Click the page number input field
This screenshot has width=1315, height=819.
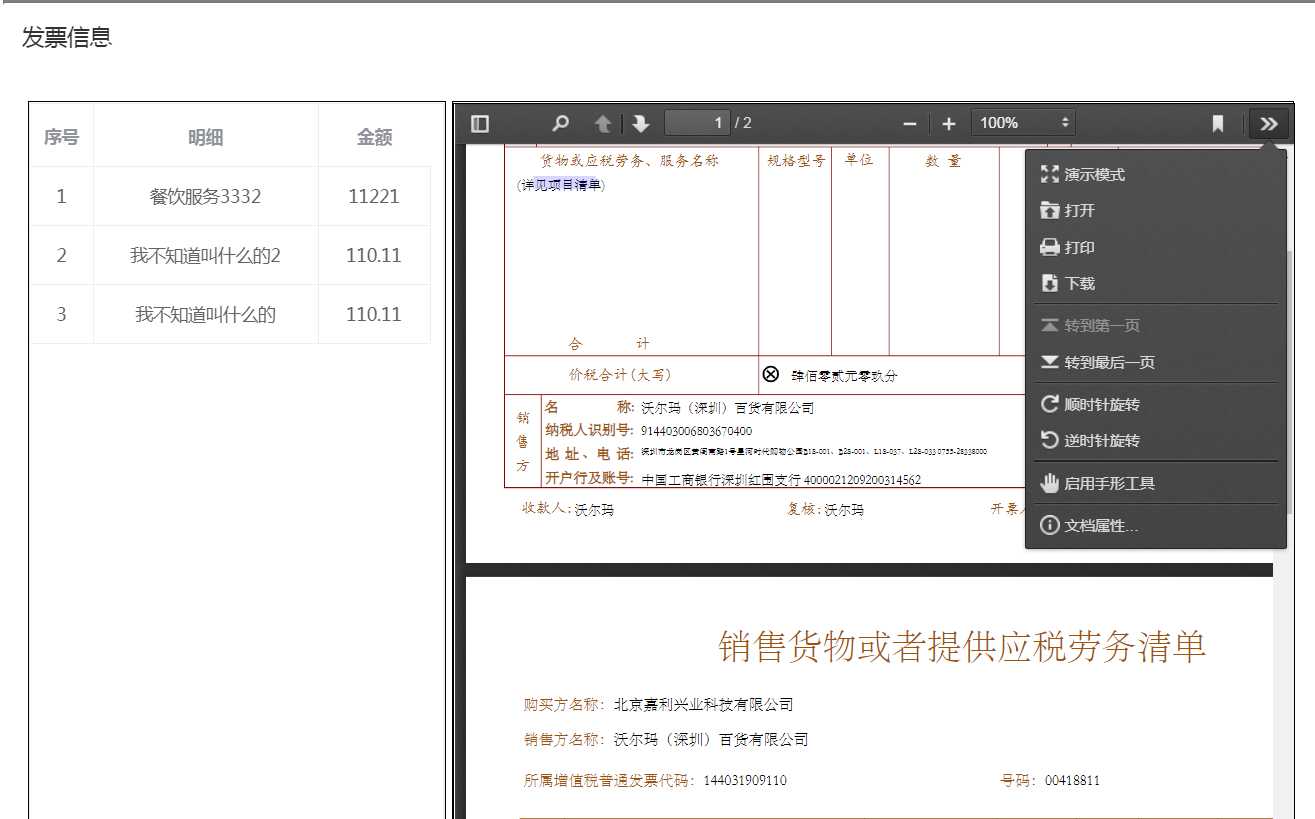click(x=697, y=123)
